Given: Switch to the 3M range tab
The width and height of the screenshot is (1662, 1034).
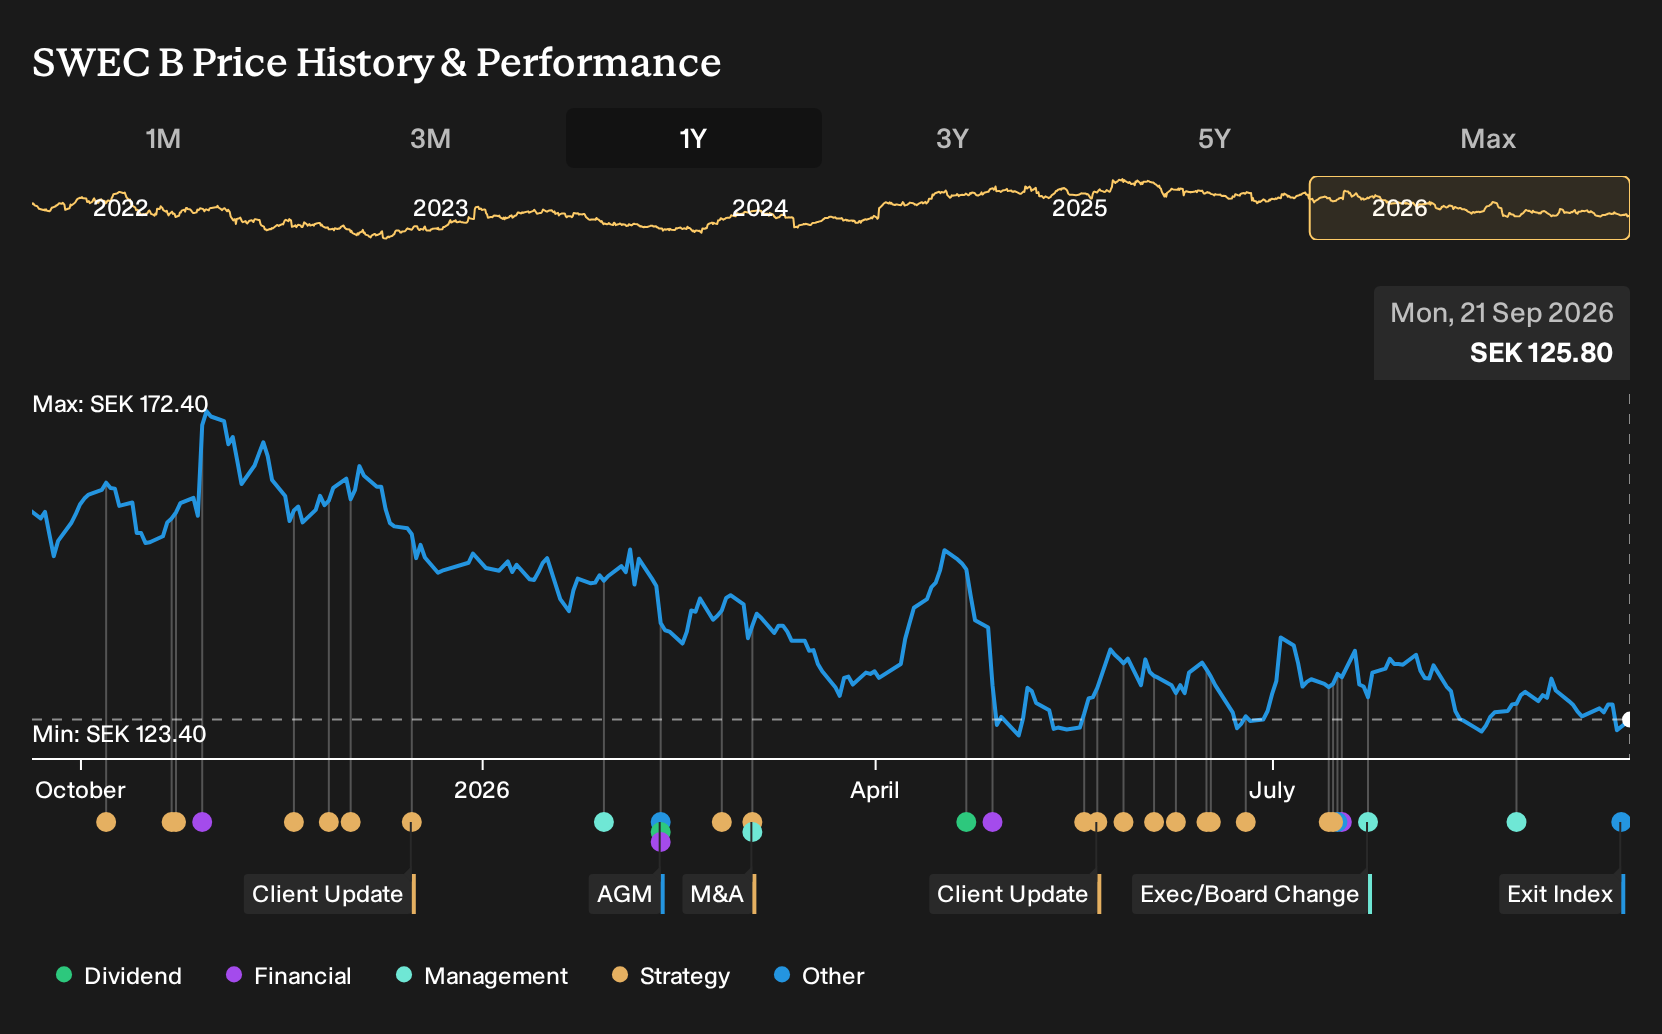Looking at the screenshot, I should click(430, 138).
